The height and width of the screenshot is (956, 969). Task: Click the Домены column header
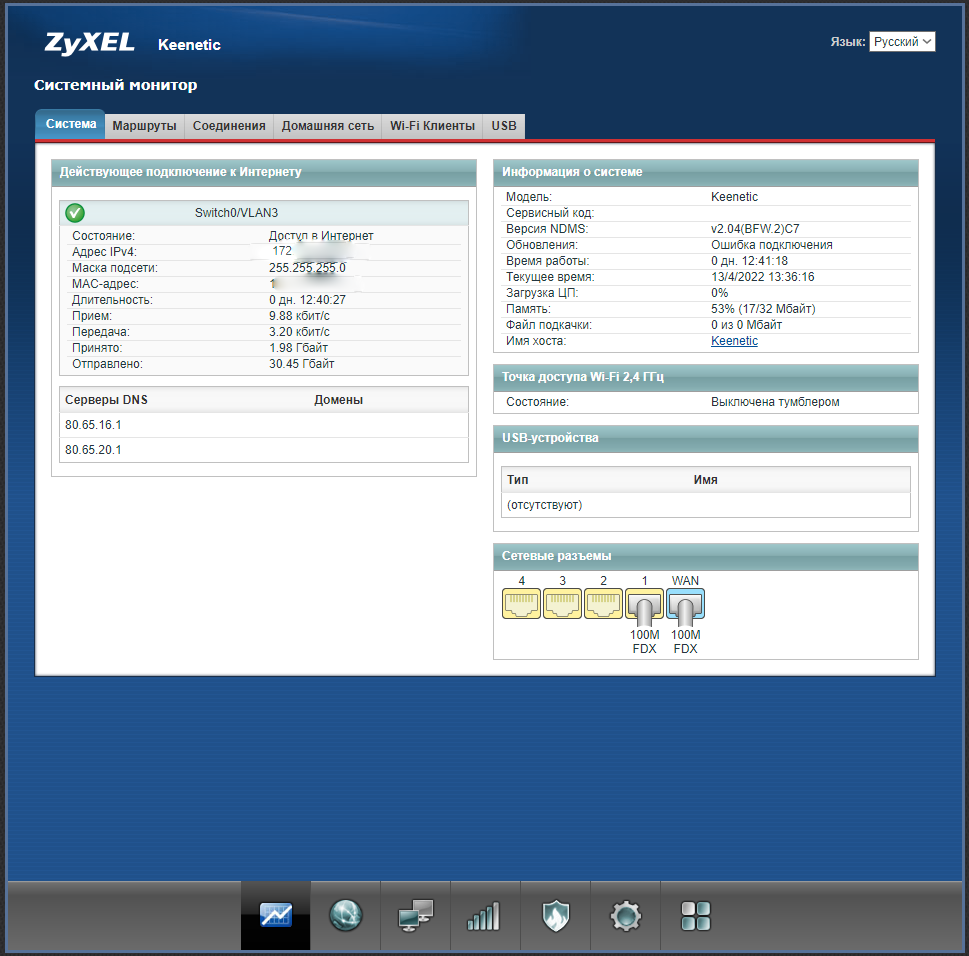(338, 400)
